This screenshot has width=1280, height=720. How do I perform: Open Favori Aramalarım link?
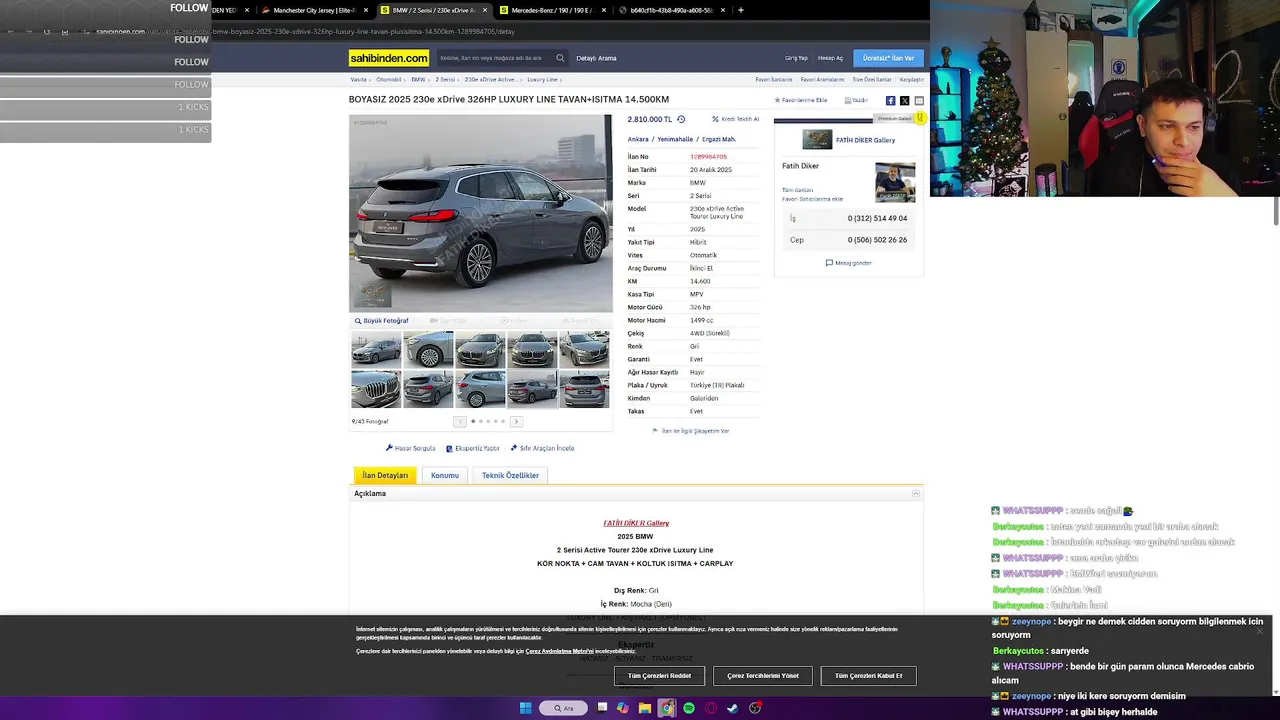tap(822, 79)
